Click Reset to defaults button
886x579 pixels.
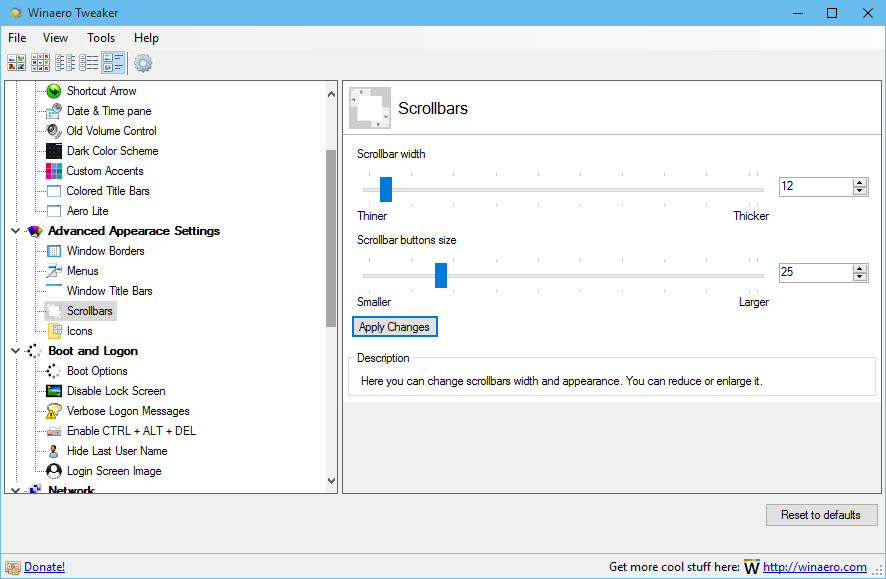click(821, 515)
